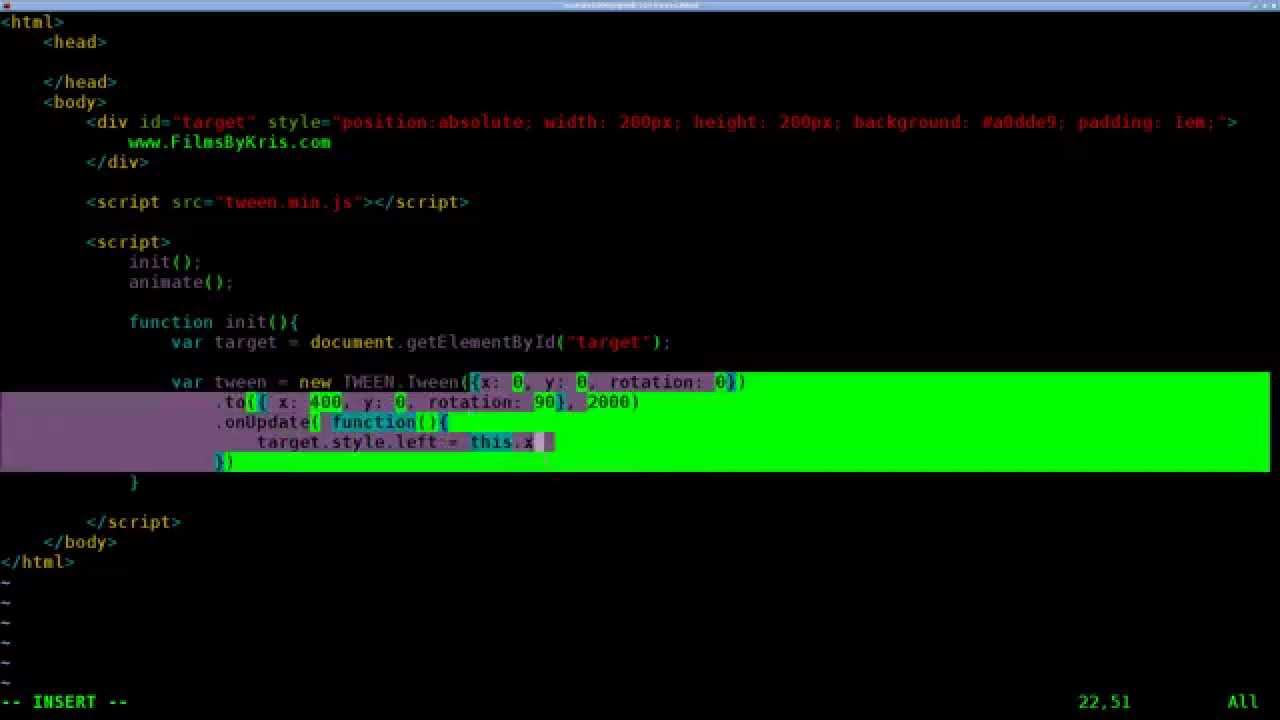Click the getElementById method name
The width and height of the screenshot is (1280, 720).
(480, 342)
